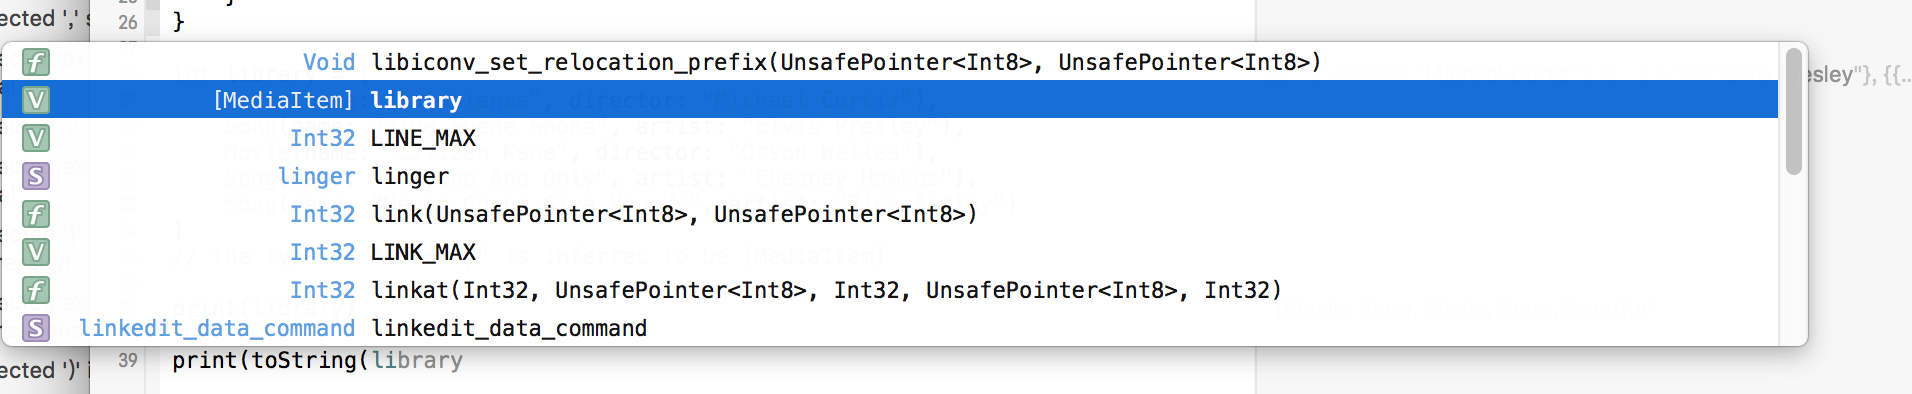The image size is (1912, 394).
Task: Pick the linkat function completion
Action: tap(889, 290)
